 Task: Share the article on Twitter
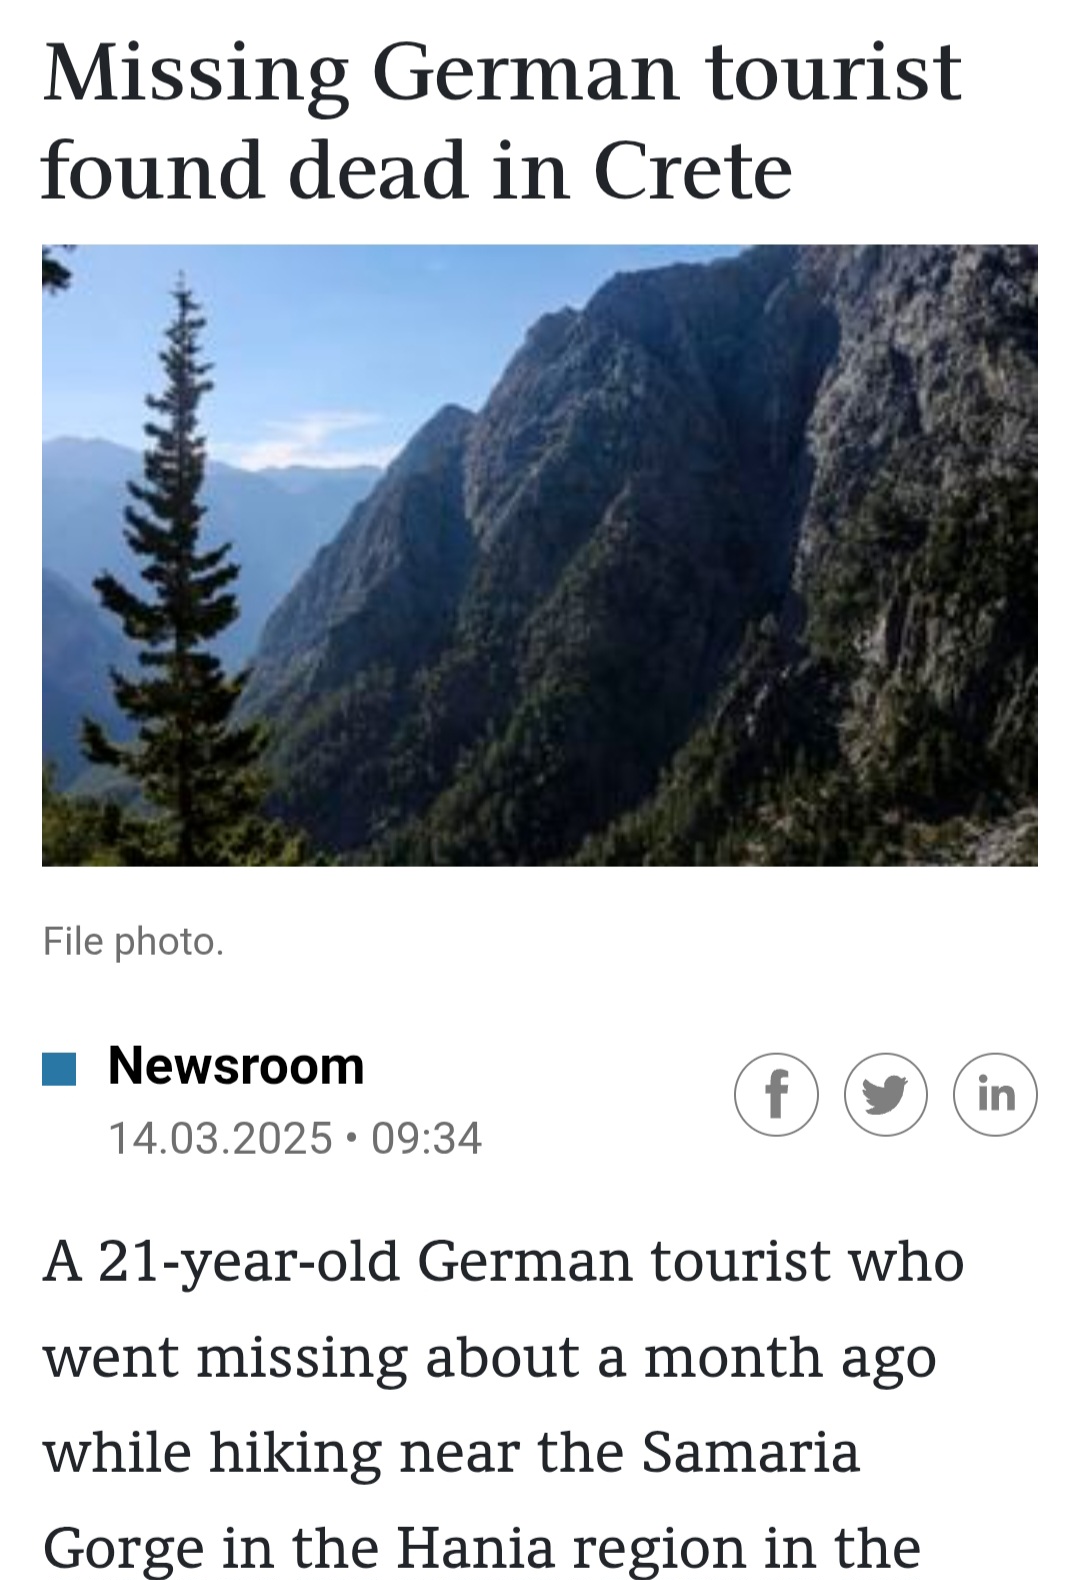(x=886, y=1095)
